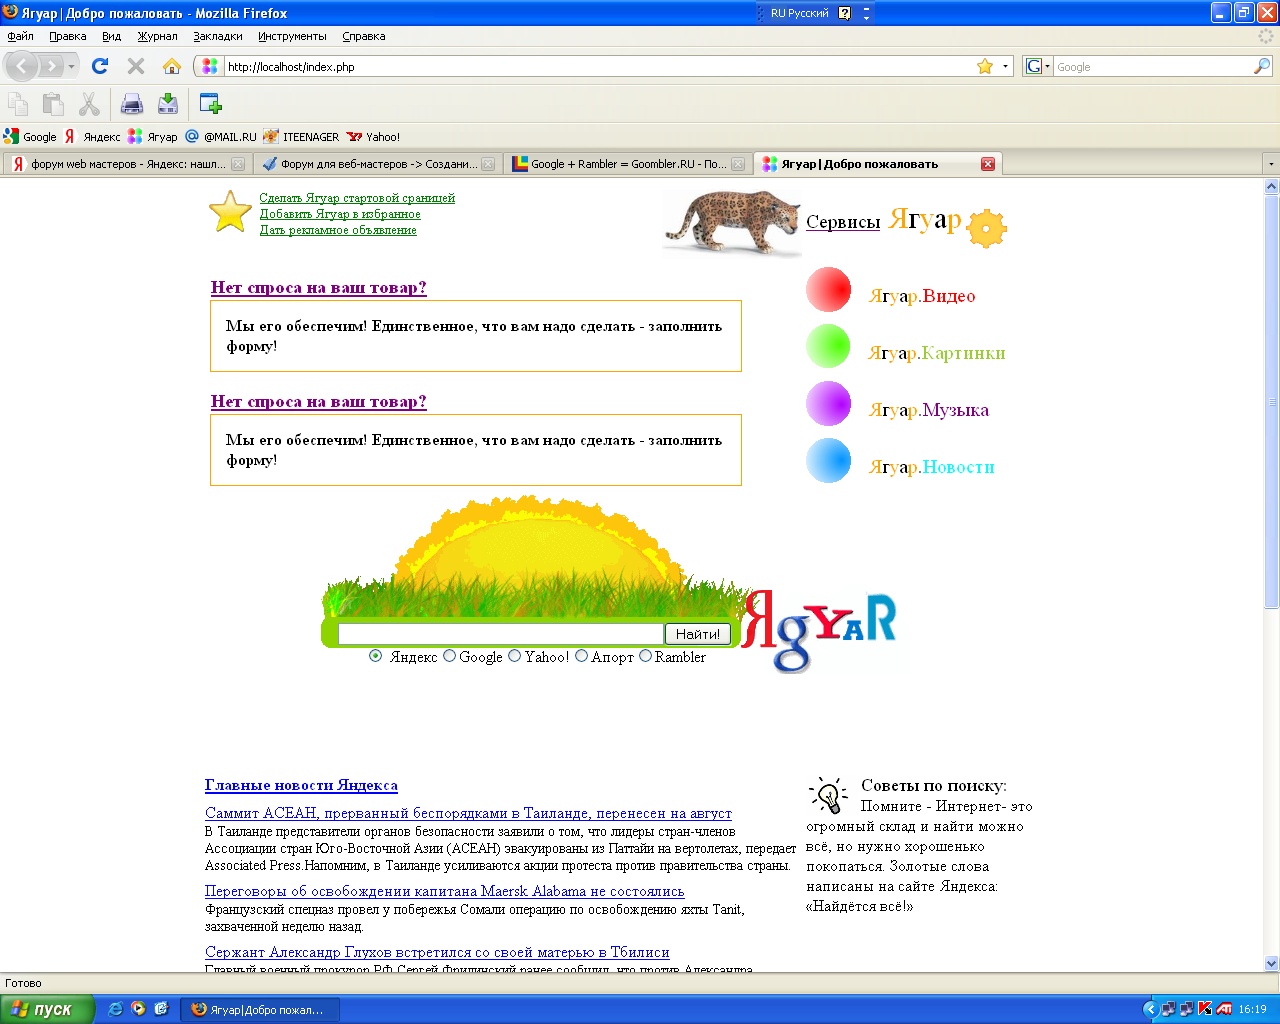This screenshot has height=1024, width=1280.
Task: Open the Правка menu
Action: point(67,36)
